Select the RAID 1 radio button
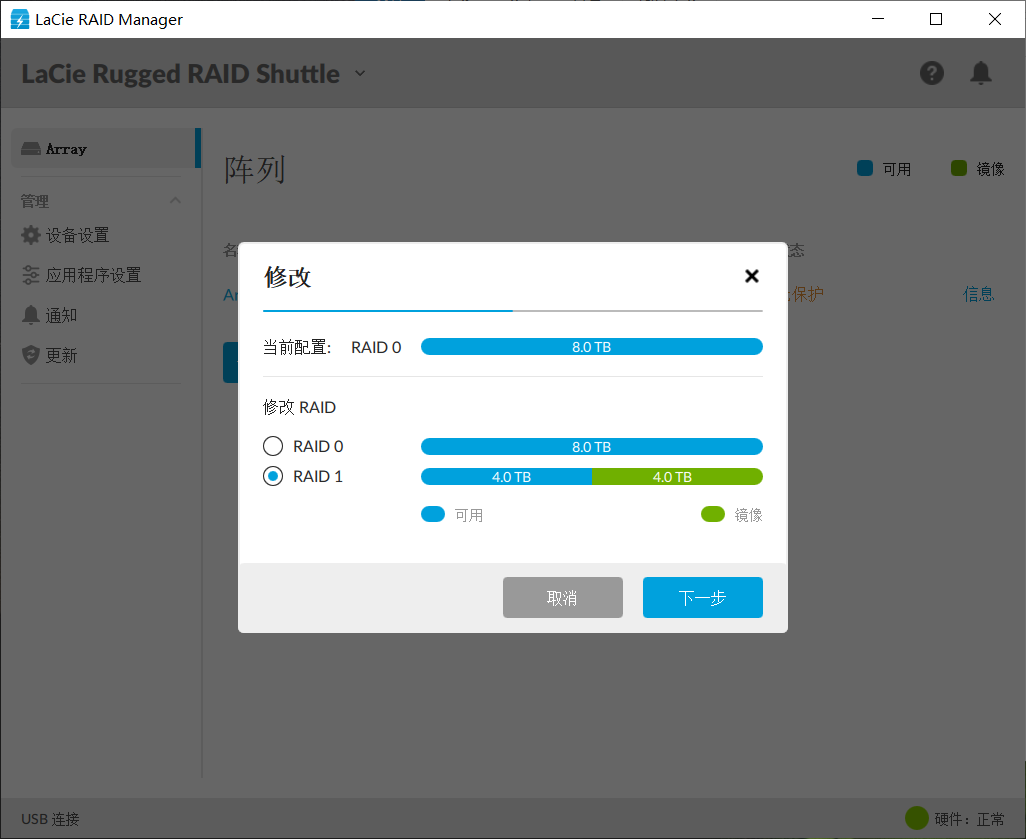The image size is (1026, 839). (273, 476)
